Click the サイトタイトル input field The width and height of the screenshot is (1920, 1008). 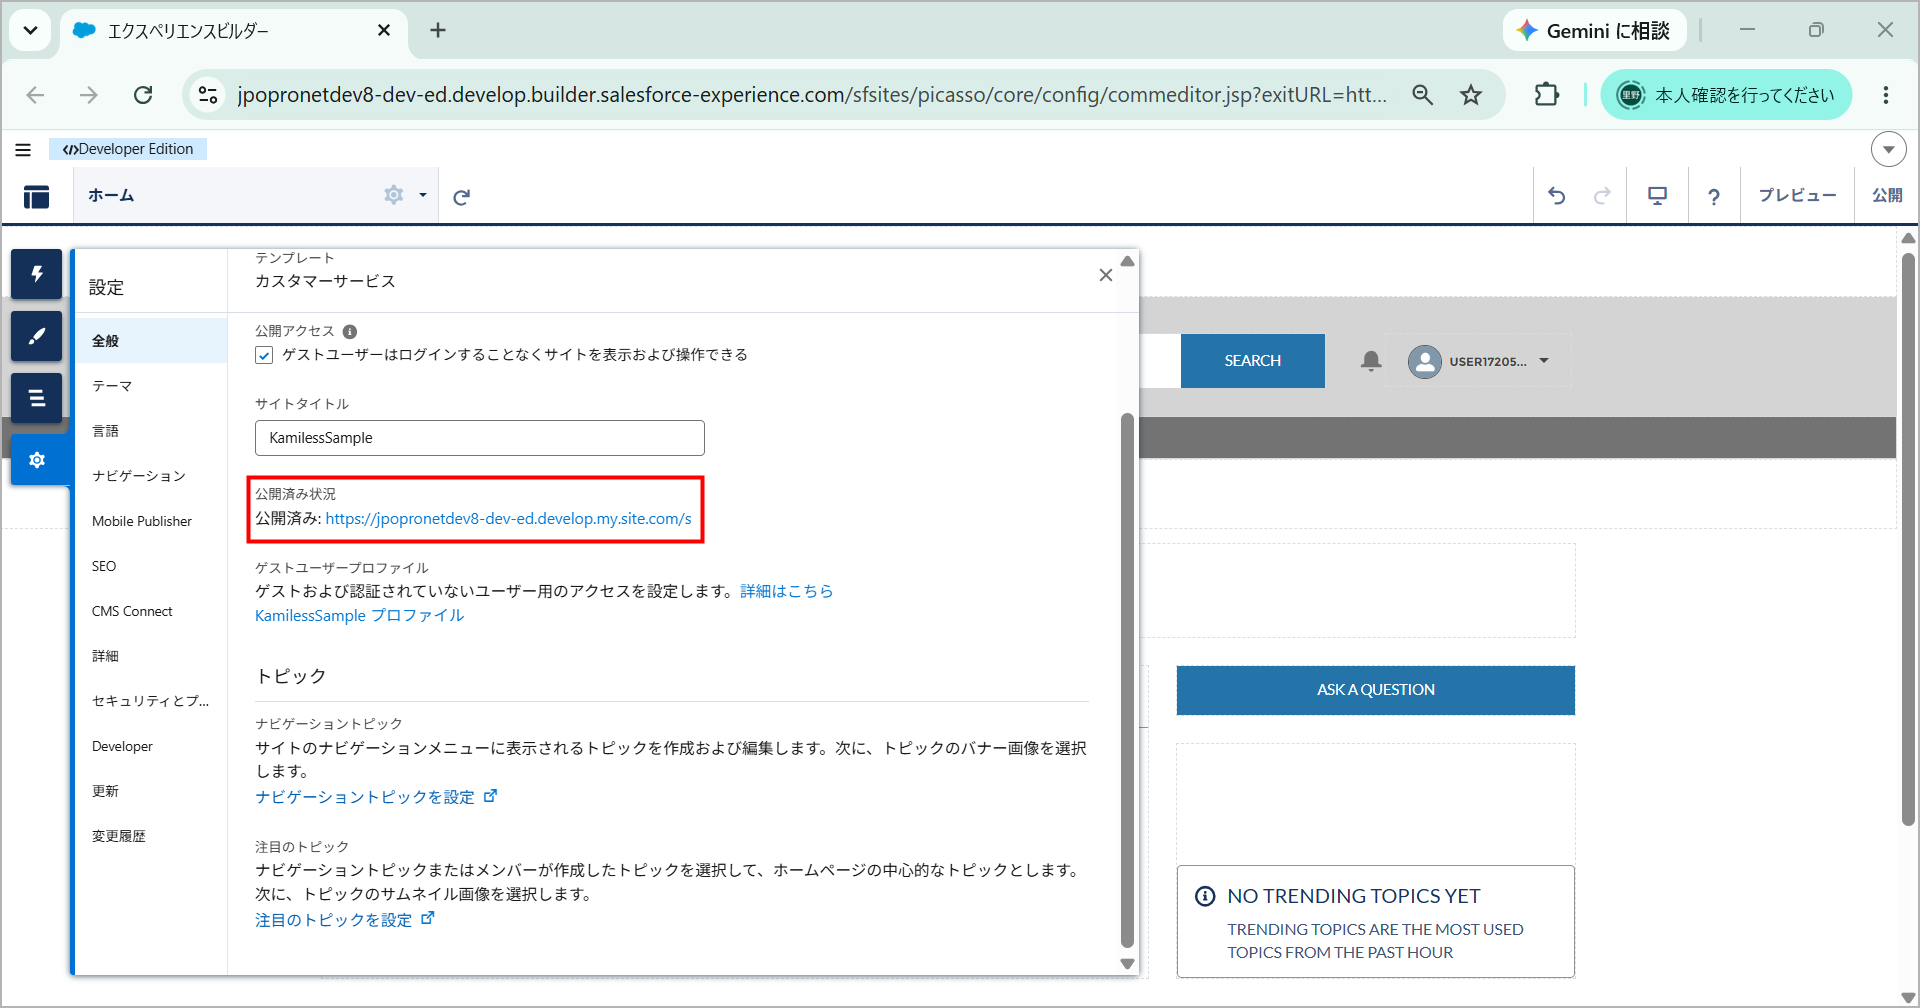tap(480, 438)
